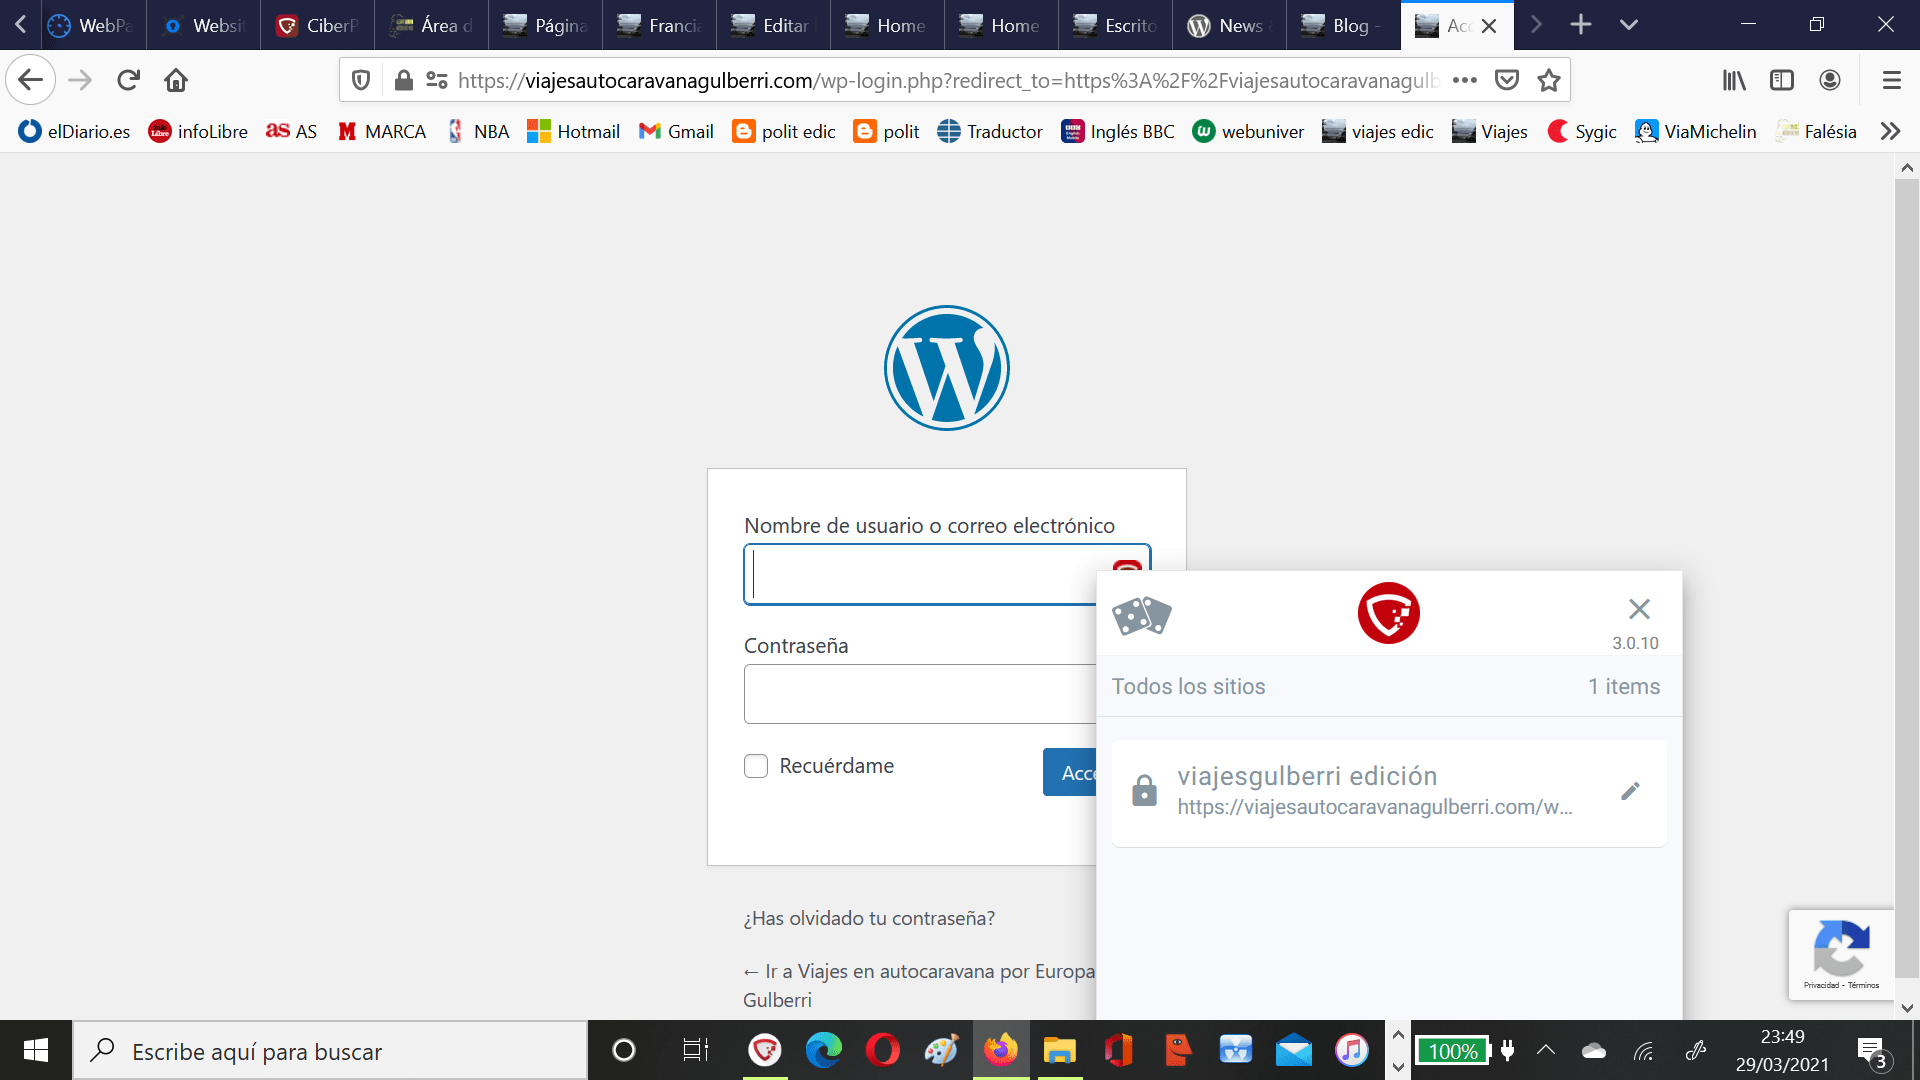Open the WordPress logo link

click(x=947, y=368)
